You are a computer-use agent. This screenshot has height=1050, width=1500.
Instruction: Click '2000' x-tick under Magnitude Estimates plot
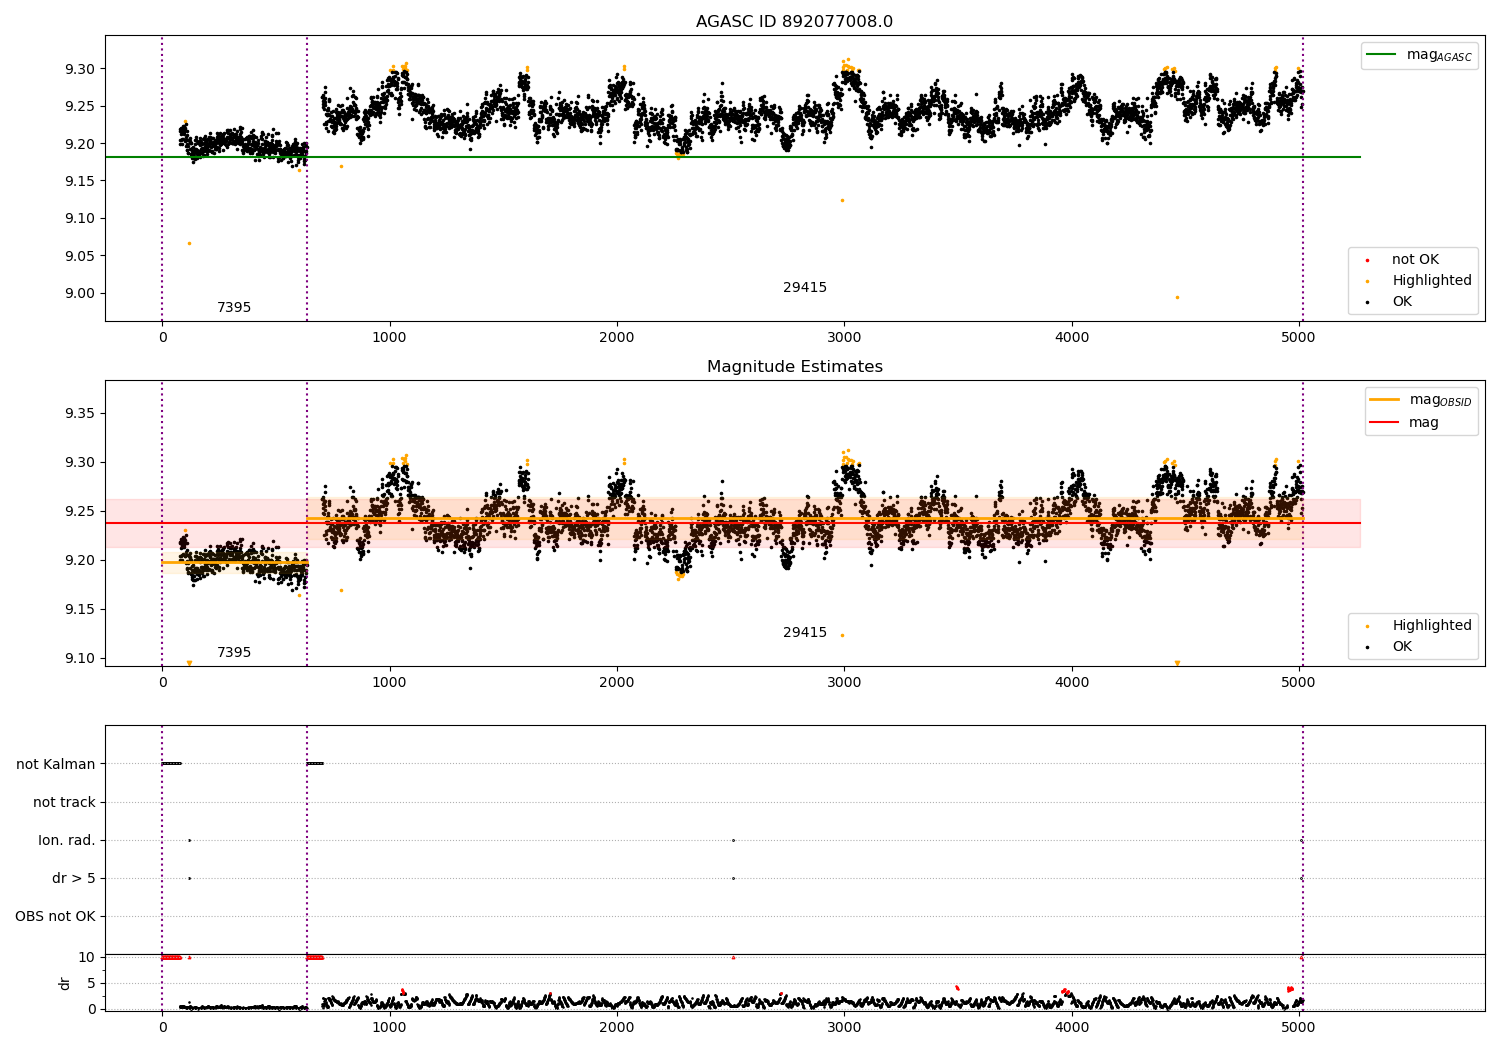(617, 683)
